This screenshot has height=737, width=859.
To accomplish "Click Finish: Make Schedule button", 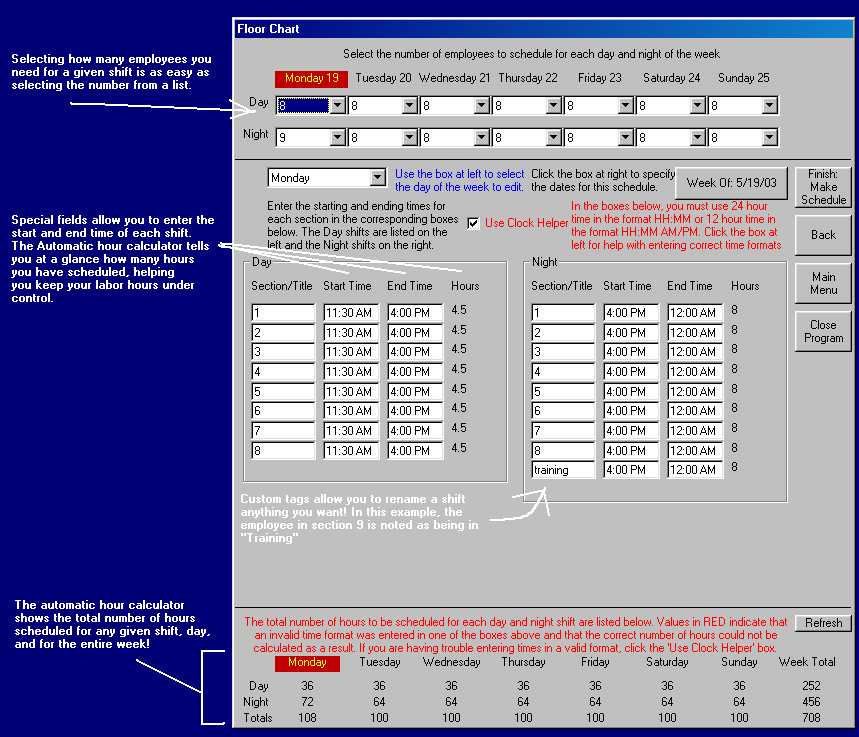I will pos(823,187).
